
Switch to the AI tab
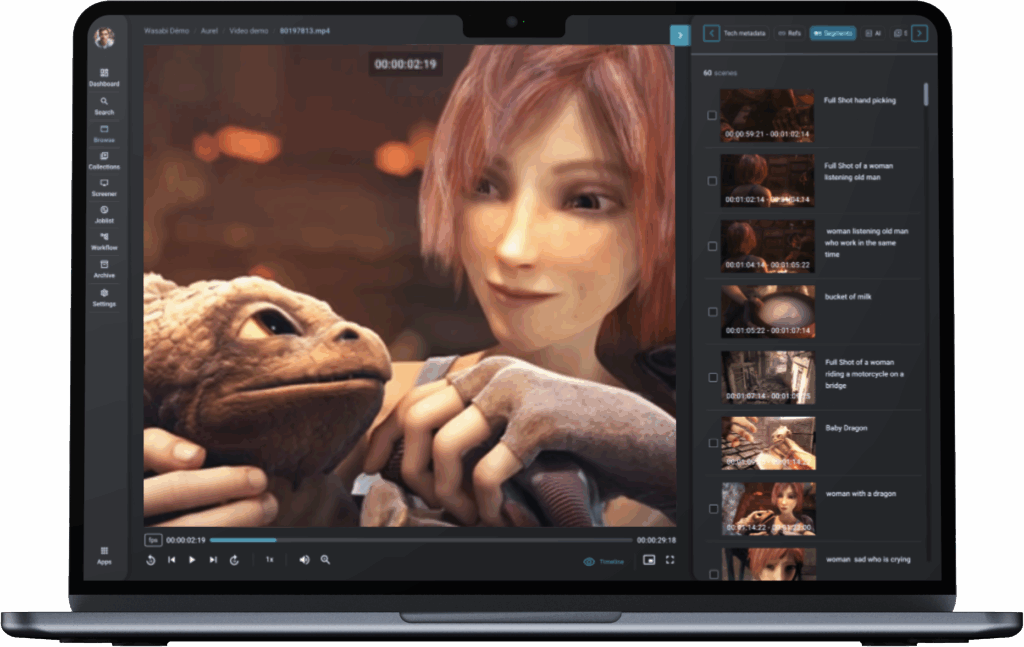(x=873, y=33)
